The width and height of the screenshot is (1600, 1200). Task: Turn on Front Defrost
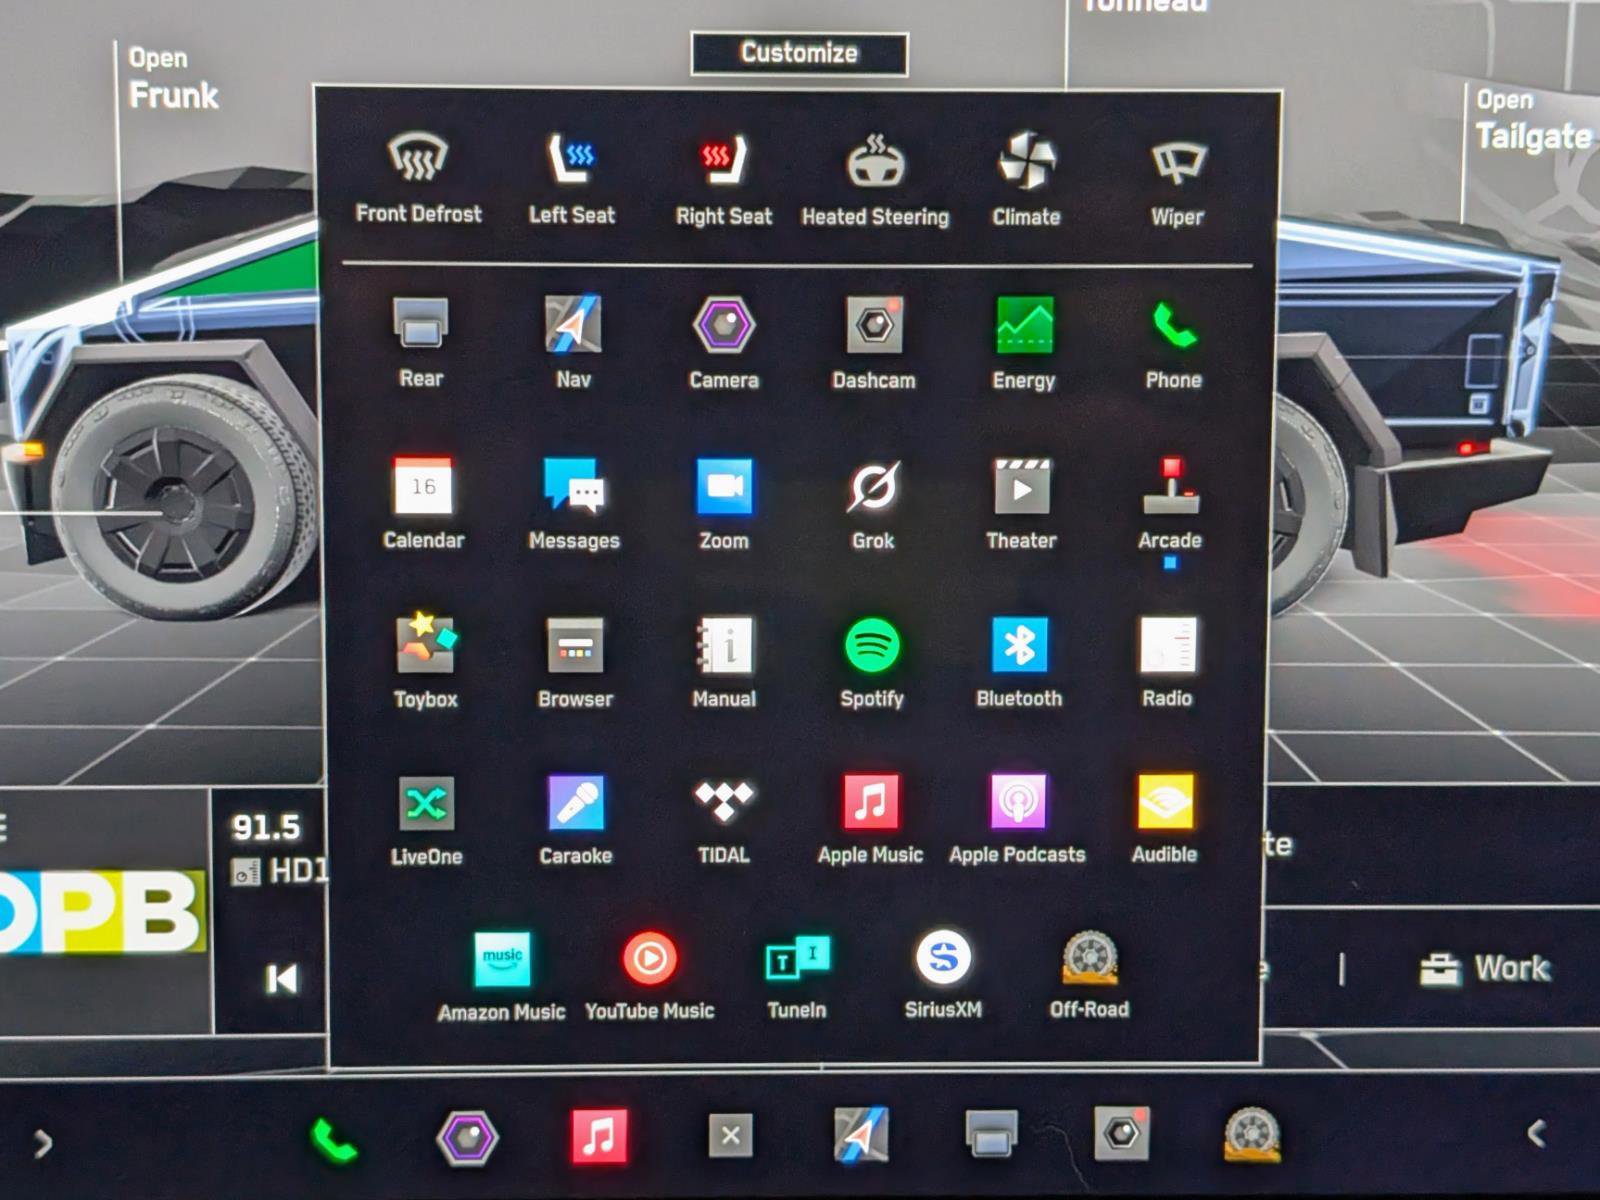tap(418, 178)
